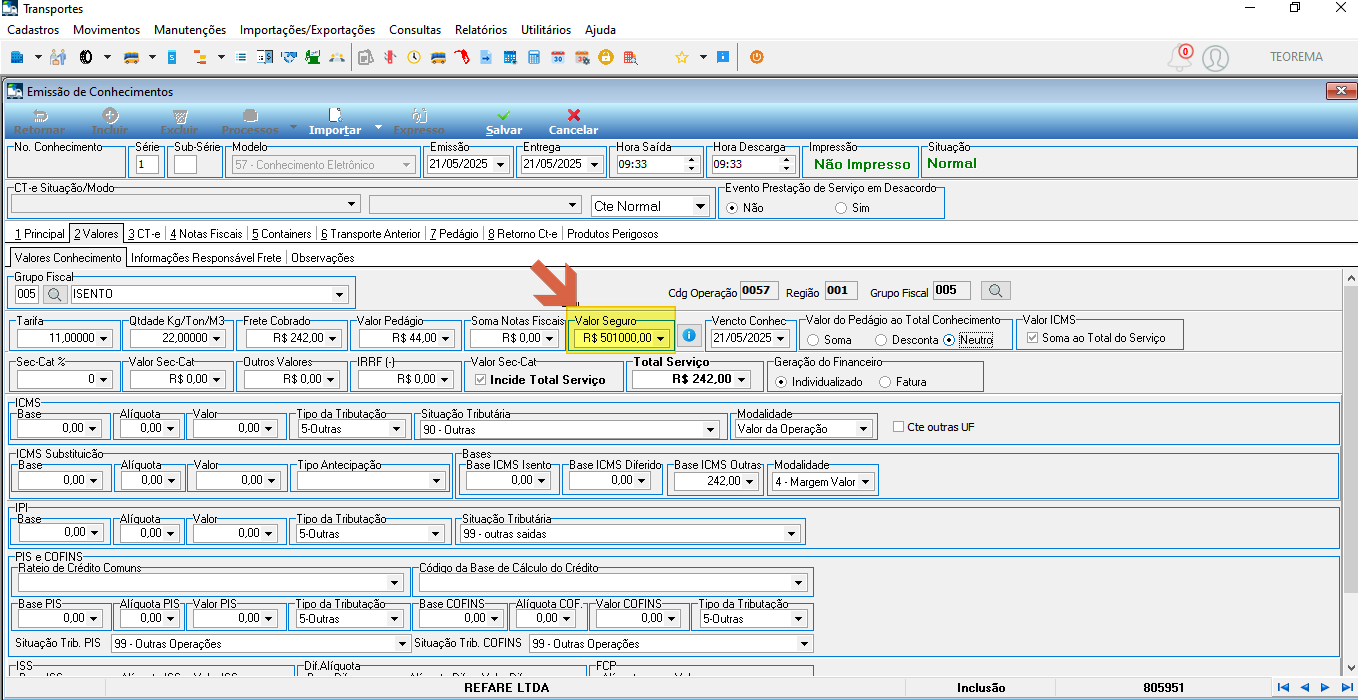Viewport: 1358px width, 700px height.
Task: Click the Valor Seguro input field
Action: pos(621,338)
